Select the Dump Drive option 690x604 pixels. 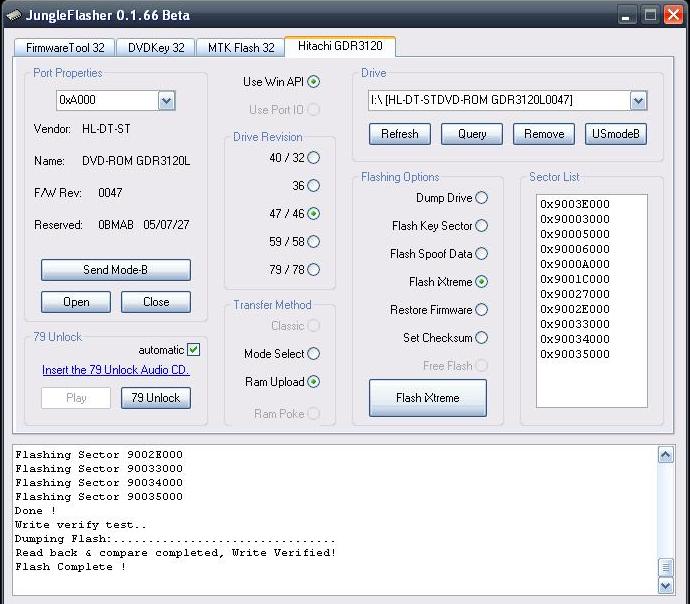pyautogui.click(x=481, y=198)
